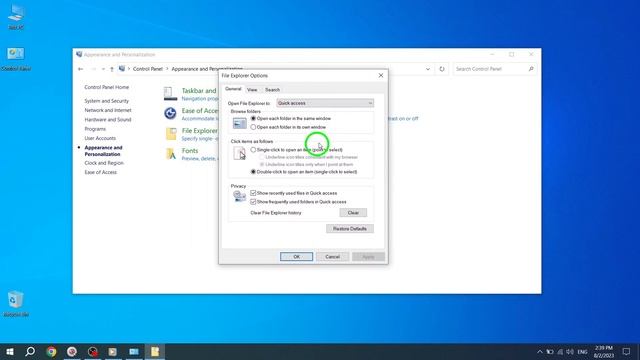Click File Explorer Options folder icon
The width and height of the screenshot is (640, 360).
pos(171,133)
